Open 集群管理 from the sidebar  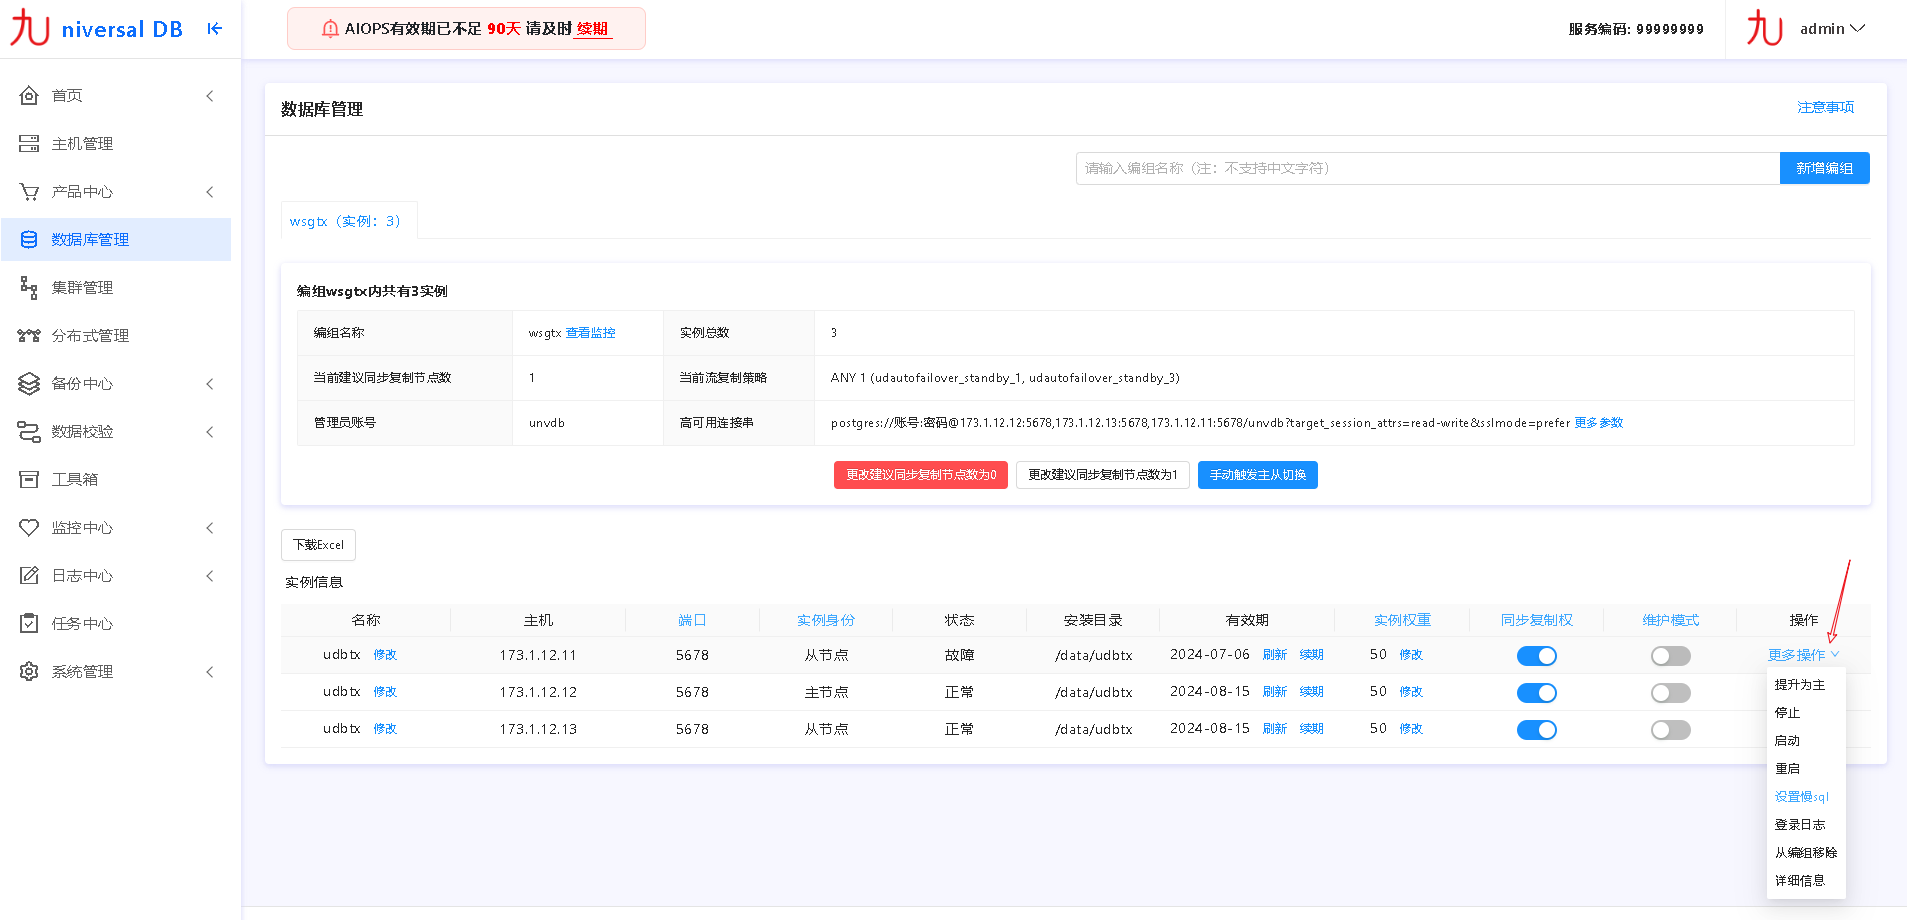[x=83, y=287]
